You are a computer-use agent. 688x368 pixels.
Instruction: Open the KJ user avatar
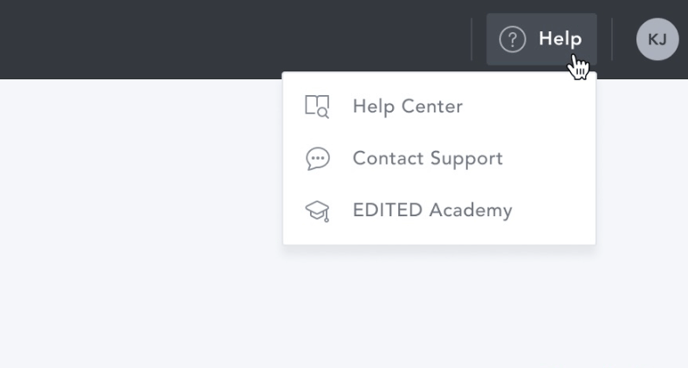(x=657, y=39)
